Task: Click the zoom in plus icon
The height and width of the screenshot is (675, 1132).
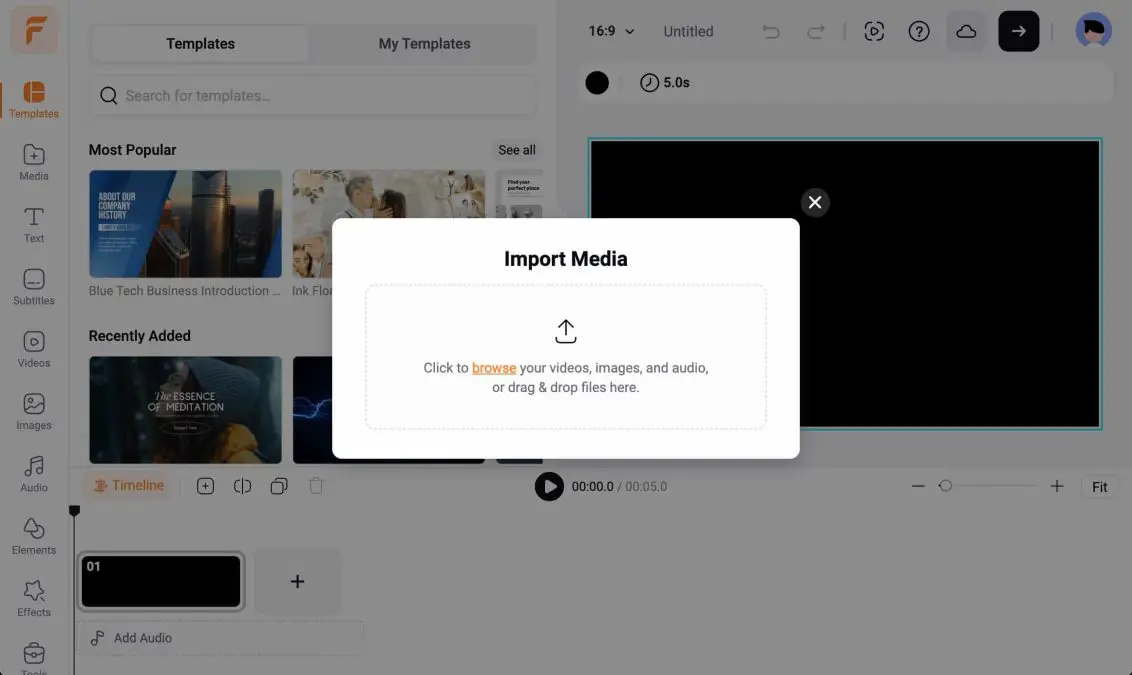Action: point(1056,486)
